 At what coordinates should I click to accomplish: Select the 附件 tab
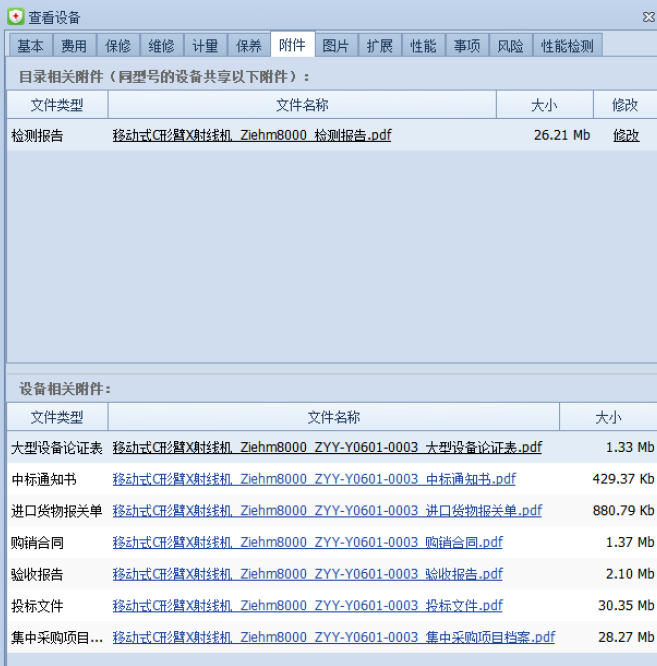click(x=293, y=44)
